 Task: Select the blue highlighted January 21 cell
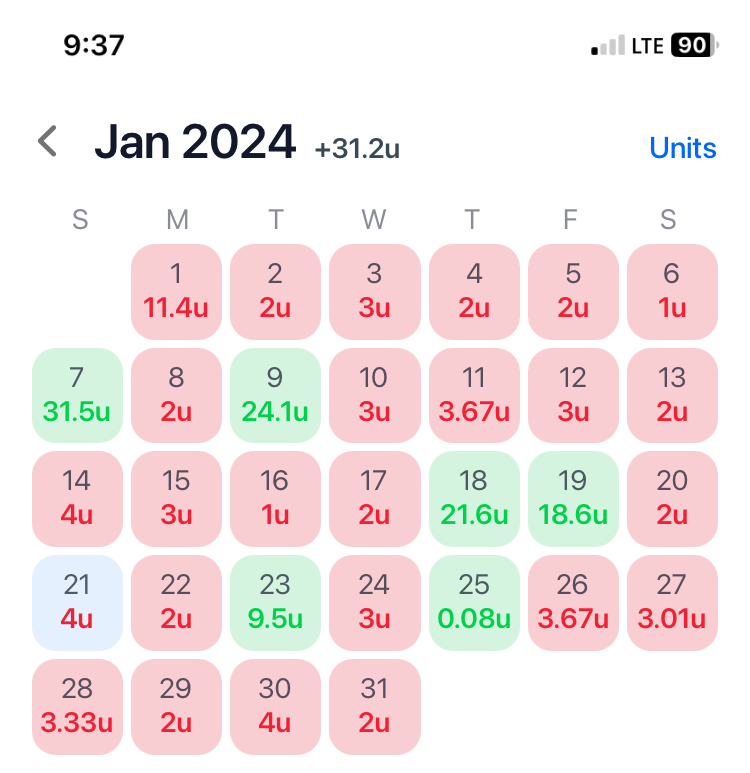(77, 603)
